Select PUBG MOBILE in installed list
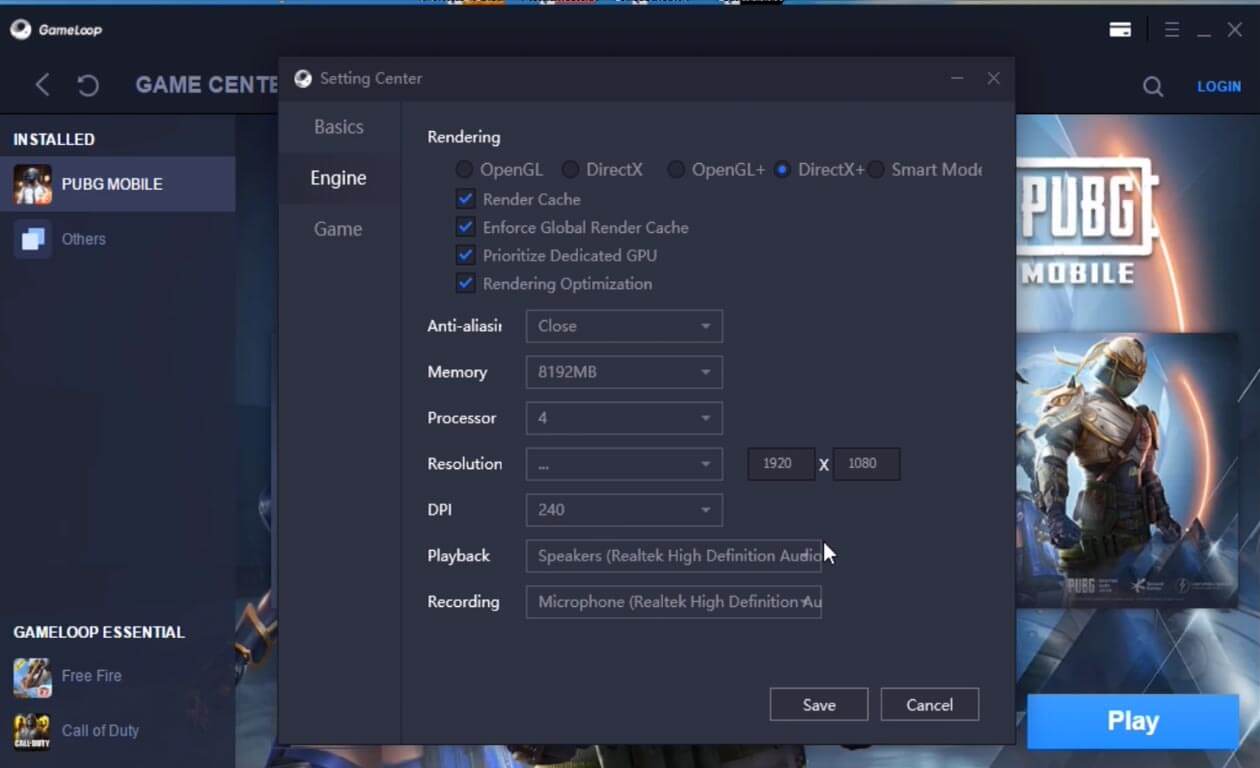1260x768 pixels. [118, 184]
